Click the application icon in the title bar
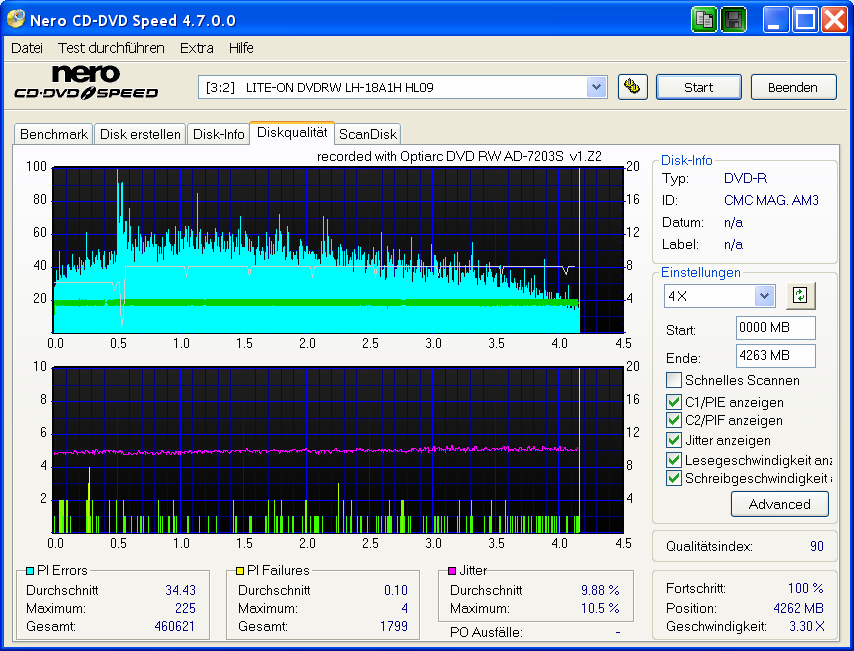Viewport: 854px width, 651px height. [14, 19]
